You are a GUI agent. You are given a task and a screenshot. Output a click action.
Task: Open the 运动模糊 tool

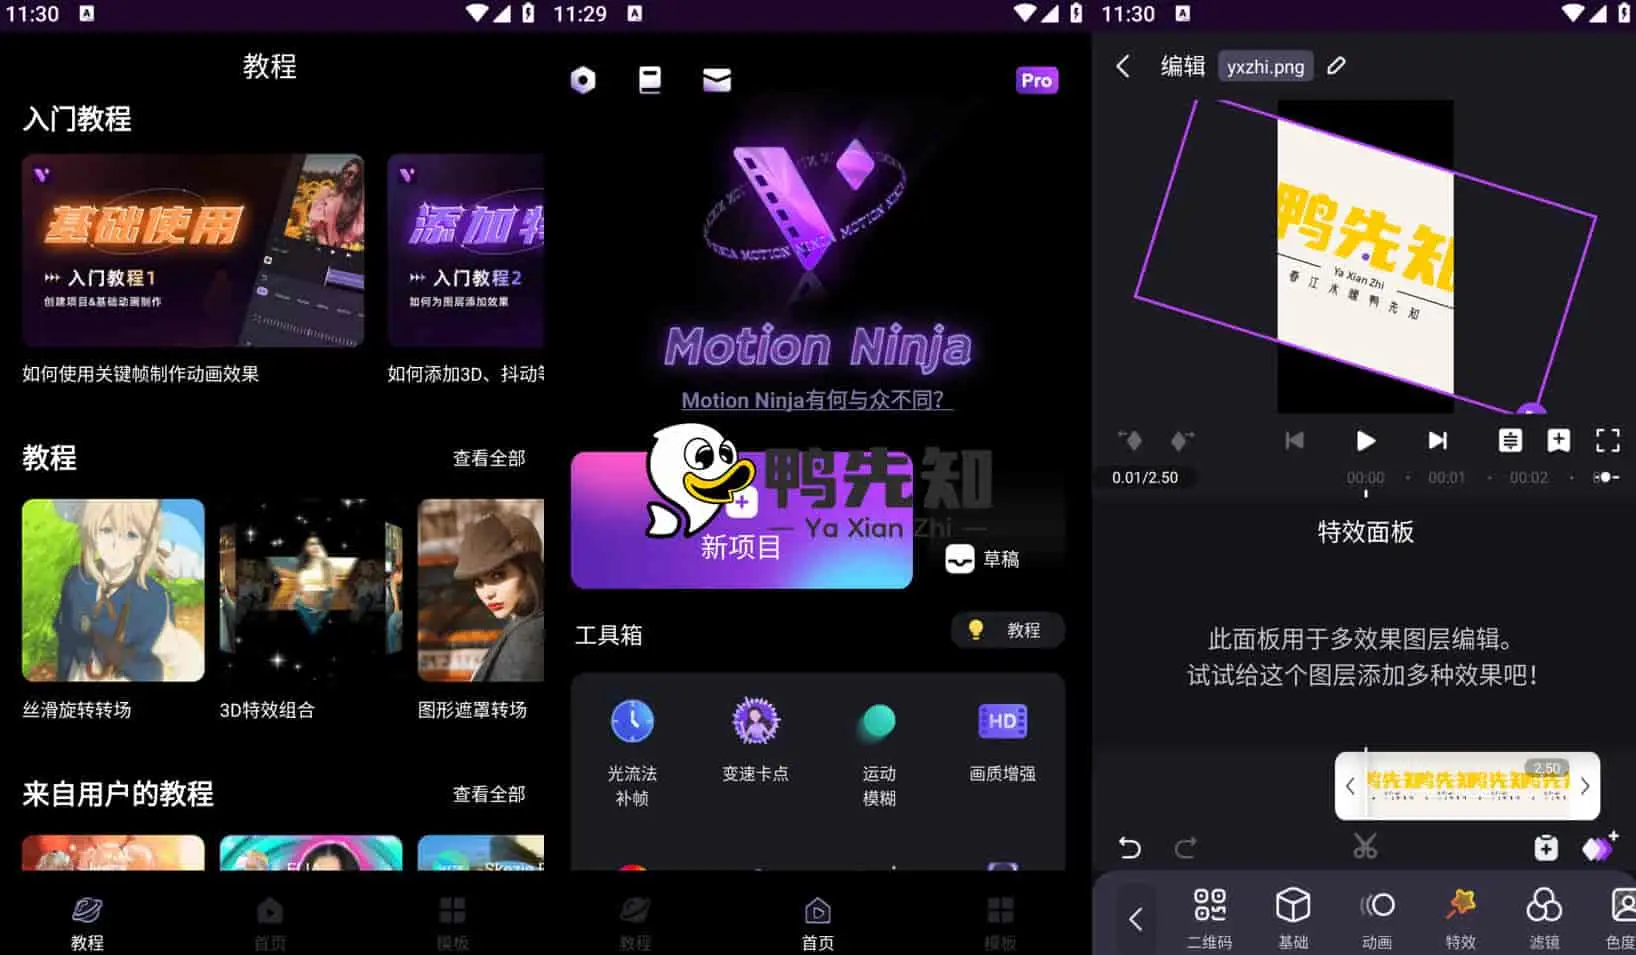[879, 753]
